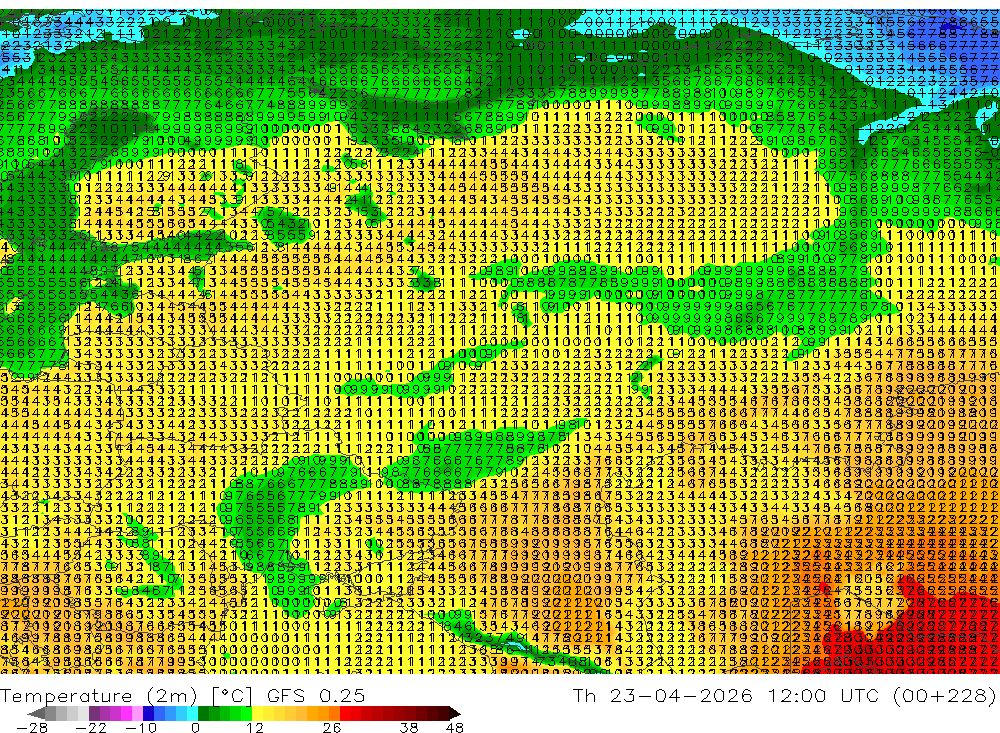Viewport: 1000px width, 733px height.
Task: Click the dark blue swatch above -10
Action: click(148, 713)
